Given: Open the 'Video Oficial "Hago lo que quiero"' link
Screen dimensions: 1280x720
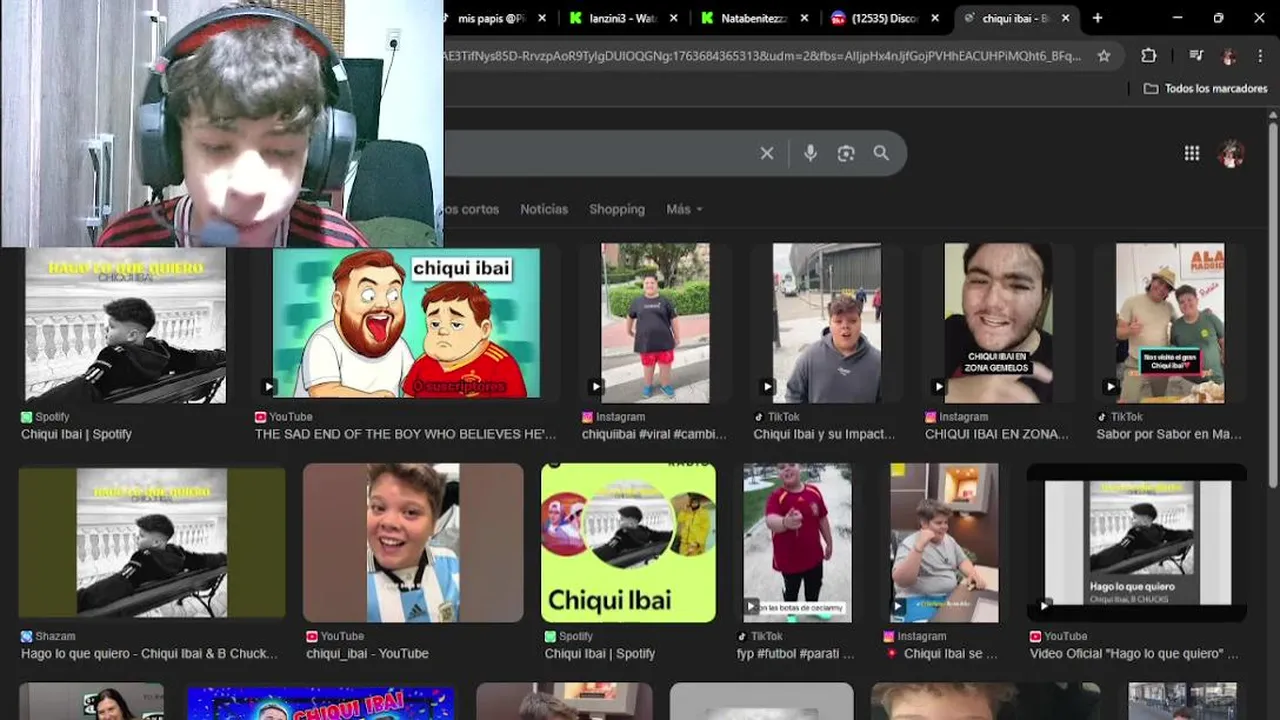Looking at the screenshot, I should tap(1134, 653).
